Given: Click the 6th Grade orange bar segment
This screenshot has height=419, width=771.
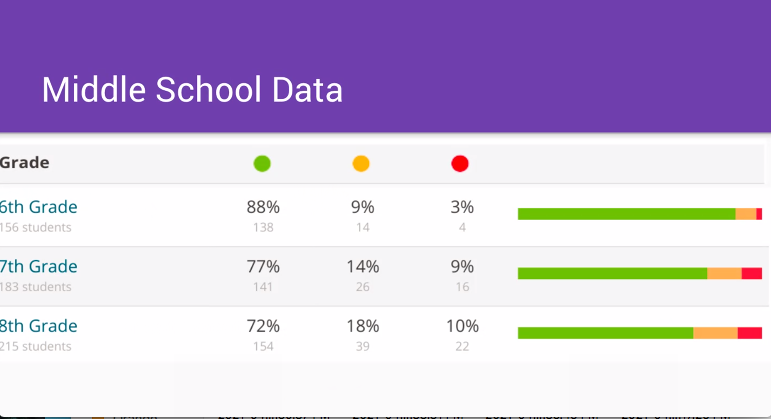Looking at the screenshot, I should tap(745, 214).
